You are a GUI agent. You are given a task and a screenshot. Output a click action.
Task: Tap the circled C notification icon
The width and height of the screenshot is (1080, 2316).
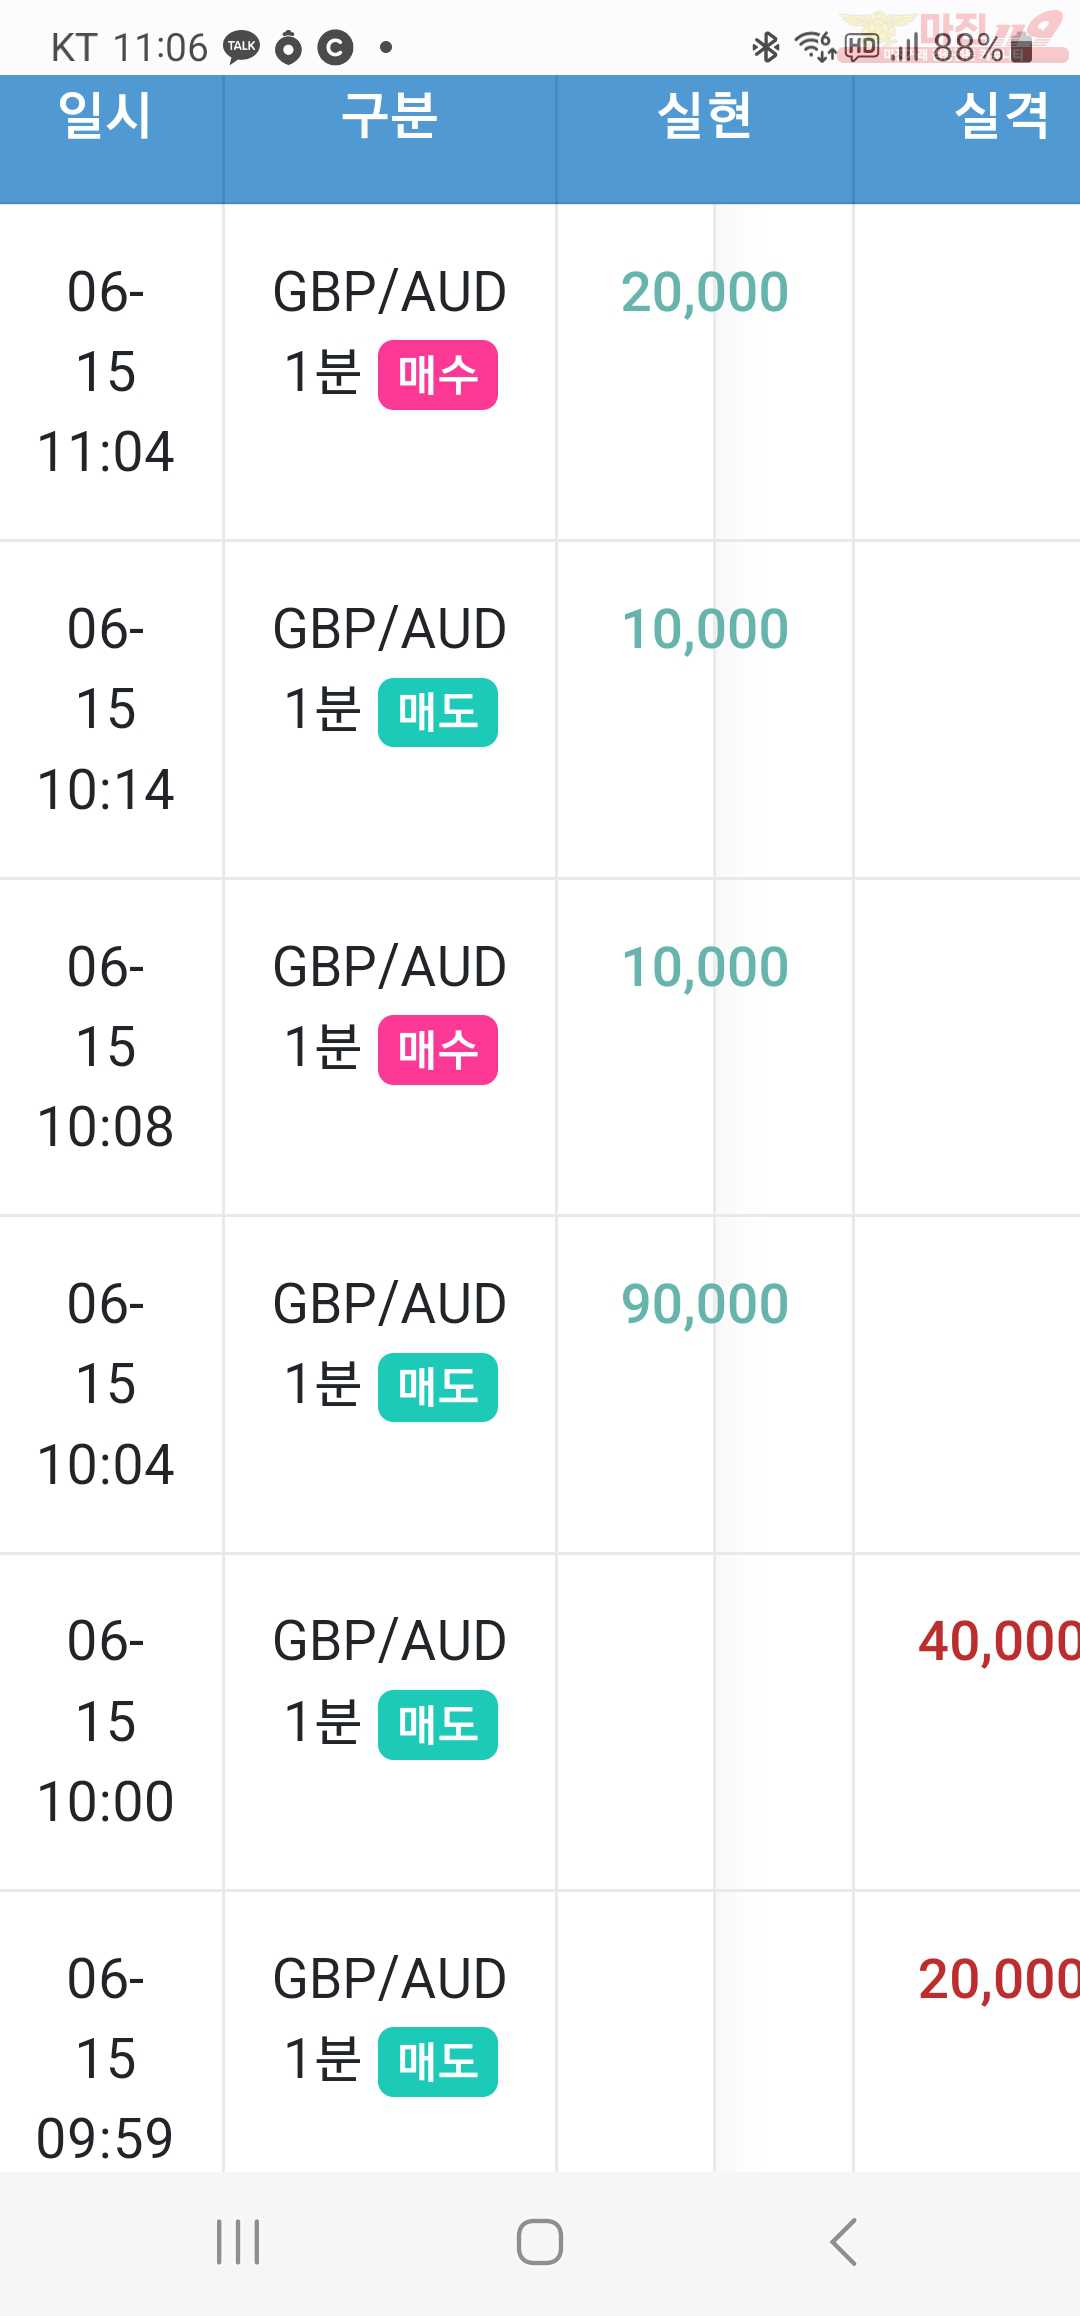coord(335,47)
